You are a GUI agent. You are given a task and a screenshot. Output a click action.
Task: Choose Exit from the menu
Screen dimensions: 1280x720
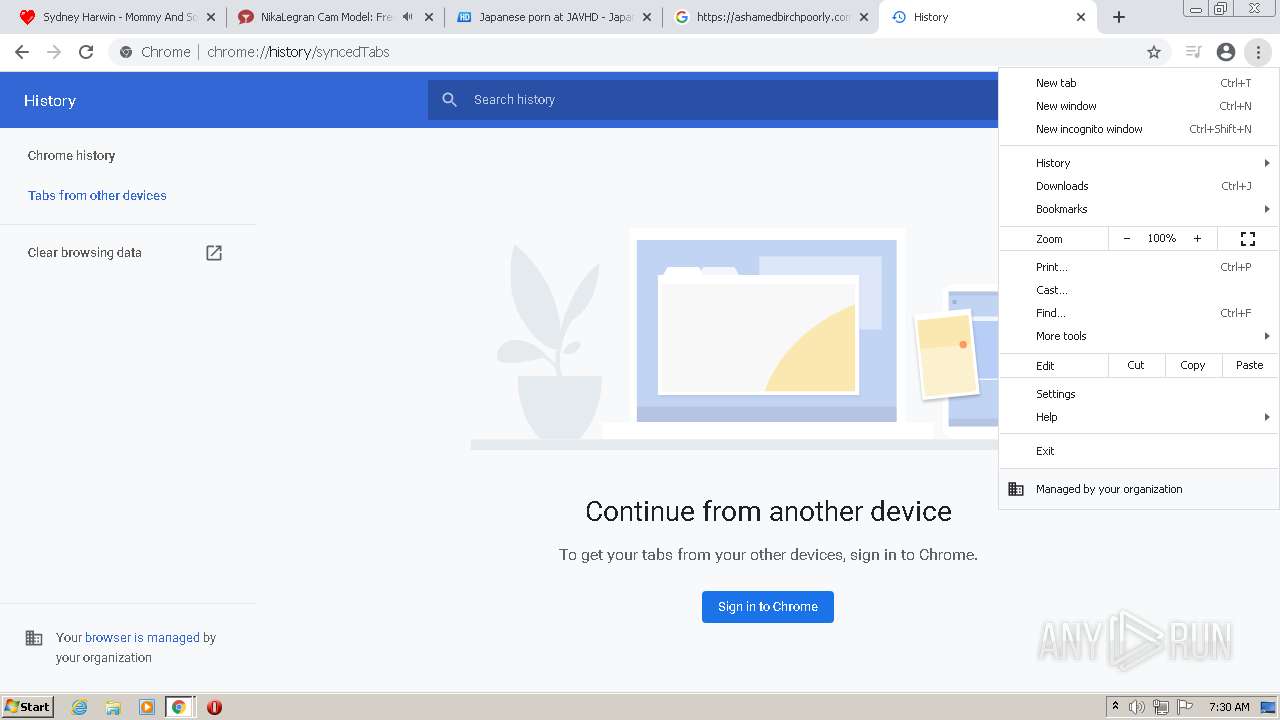pyautogui.click(x=1138, y=451)
